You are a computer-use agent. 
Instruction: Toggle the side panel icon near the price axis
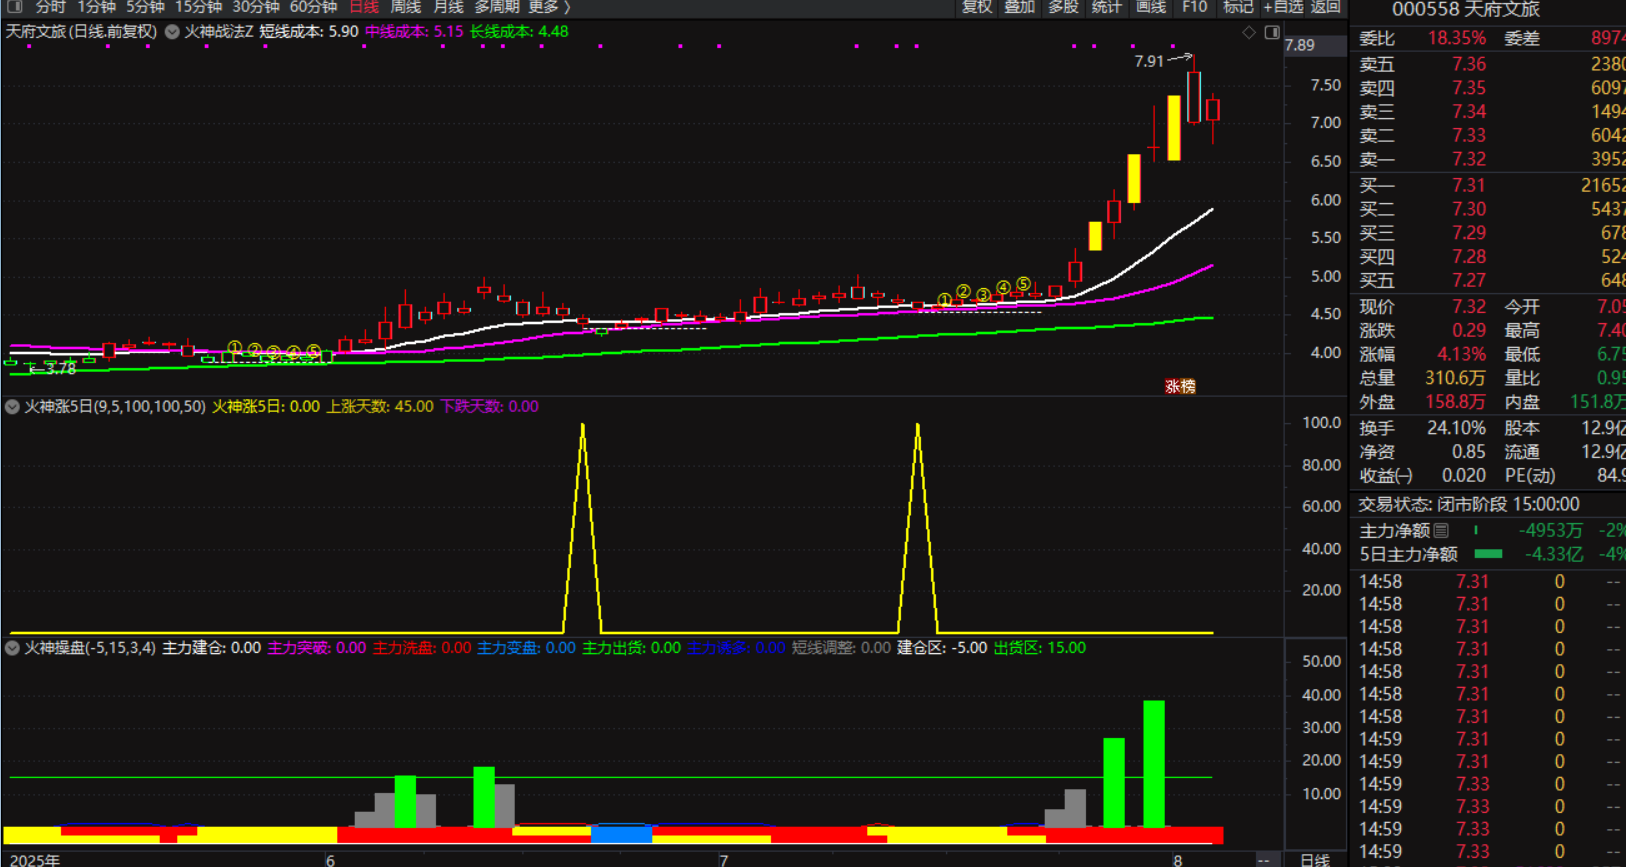1272,33
